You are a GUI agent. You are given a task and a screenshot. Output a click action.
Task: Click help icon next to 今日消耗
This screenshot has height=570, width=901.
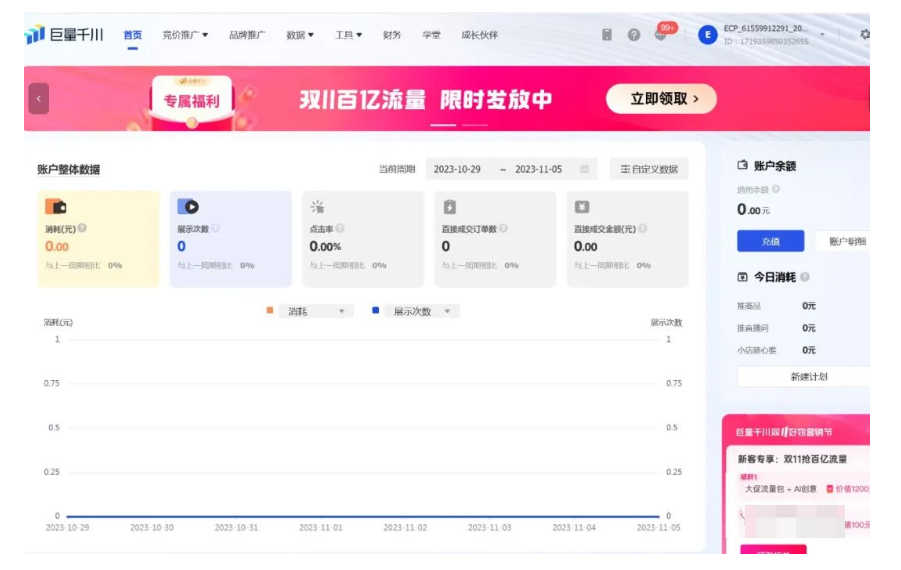pos(805,277)
